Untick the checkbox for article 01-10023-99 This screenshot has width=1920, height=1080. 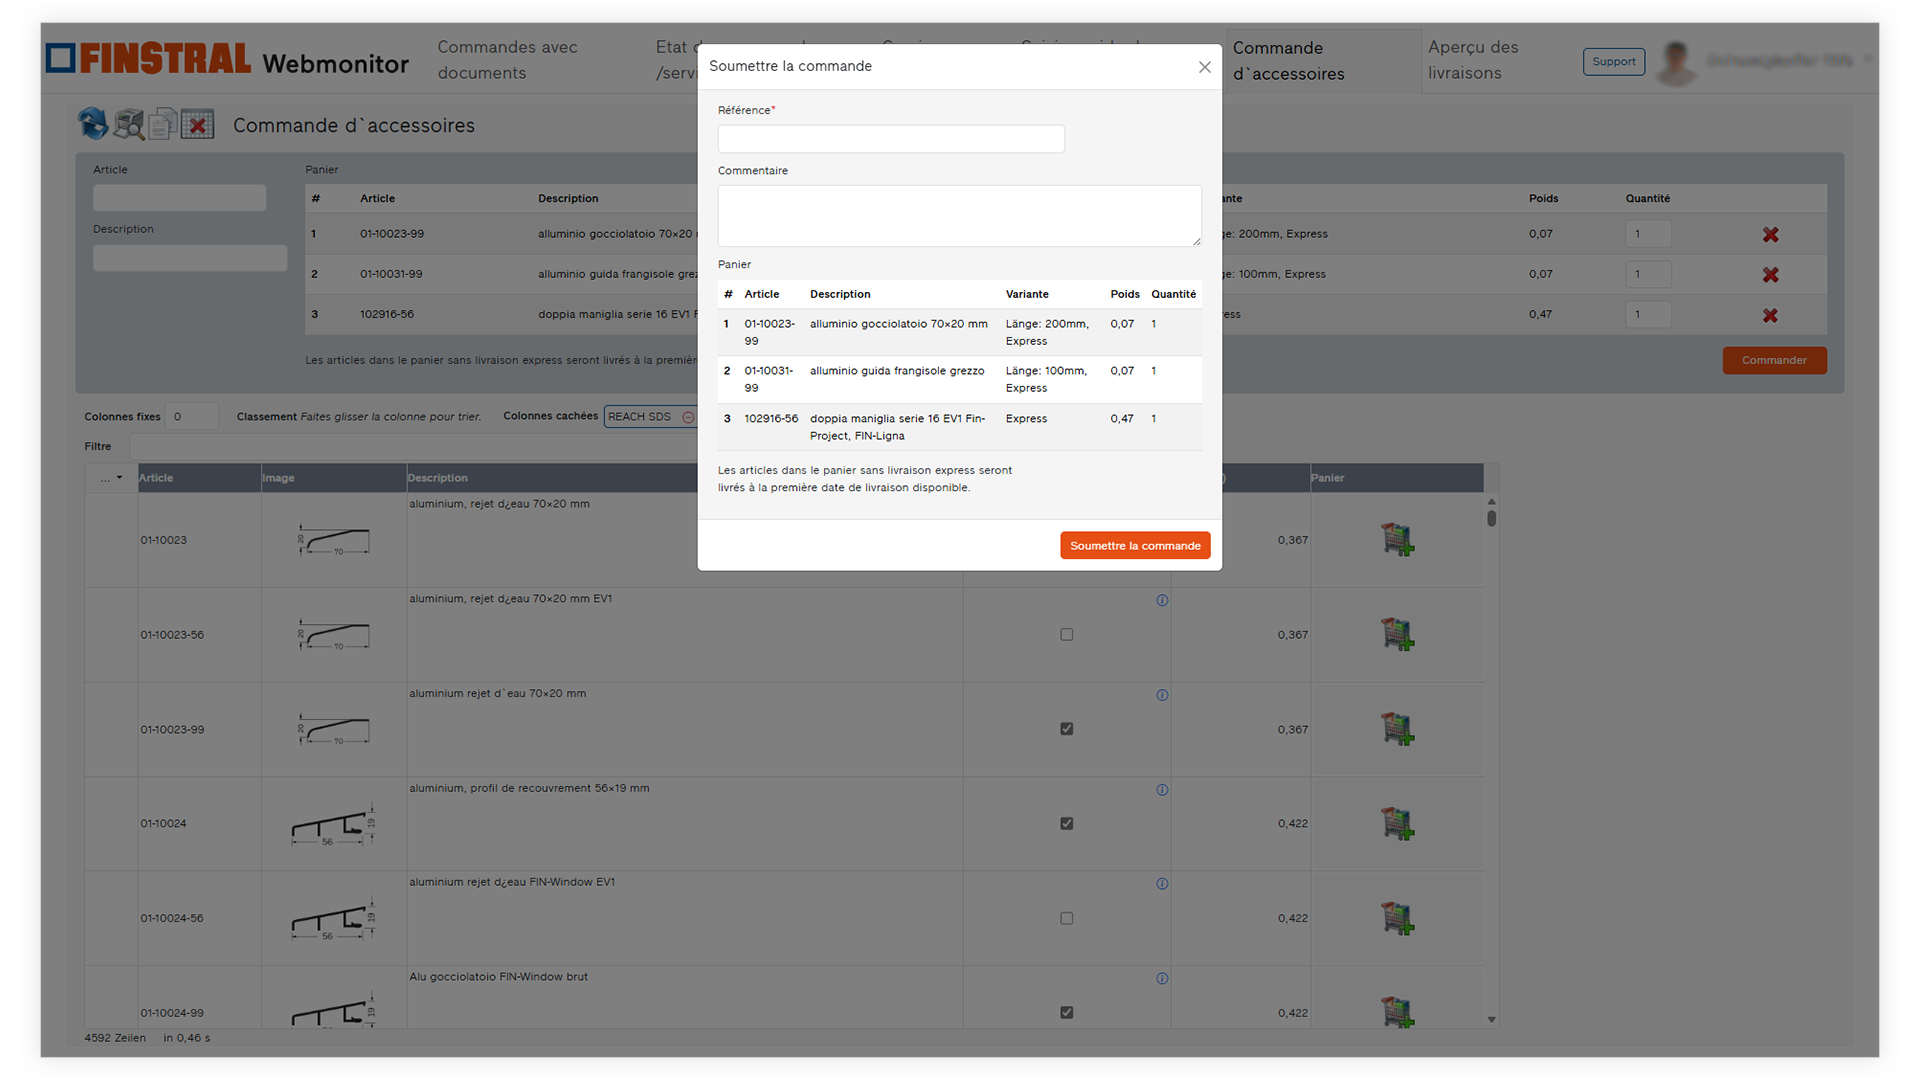pyautogui.click(x=1067, y=729)
